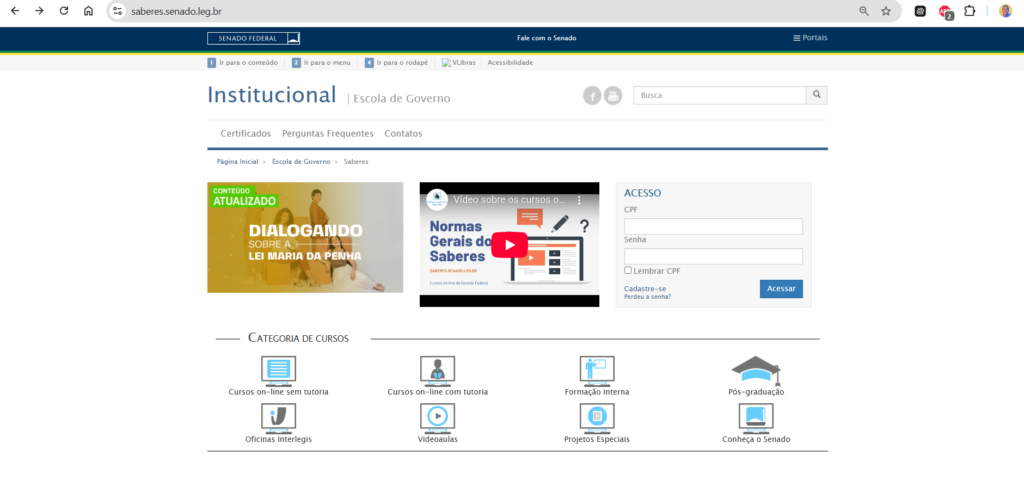
Task: Click the black square extension icon
Action: tap(920, 11)
